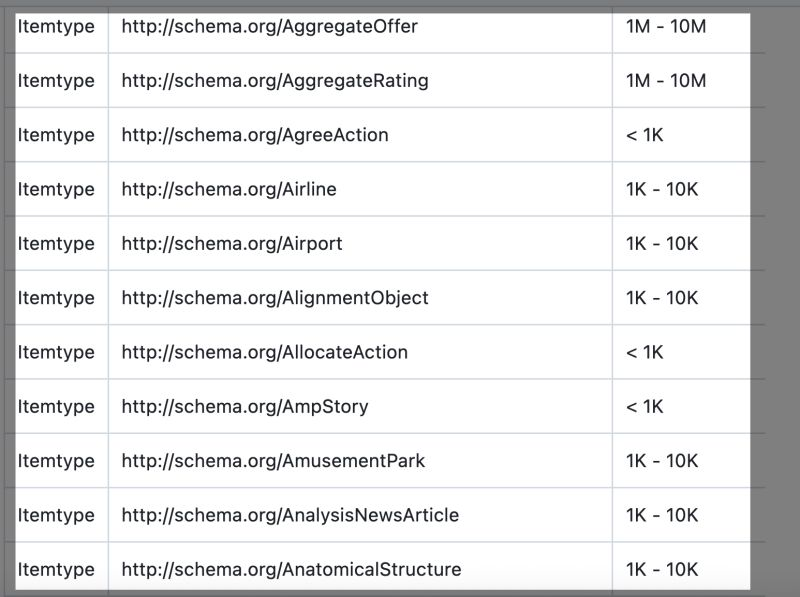This screenshot has width=800, height=597.
Task: Select the 1K - 10K value for AmusementPark
Action: (x=662, y=461)
